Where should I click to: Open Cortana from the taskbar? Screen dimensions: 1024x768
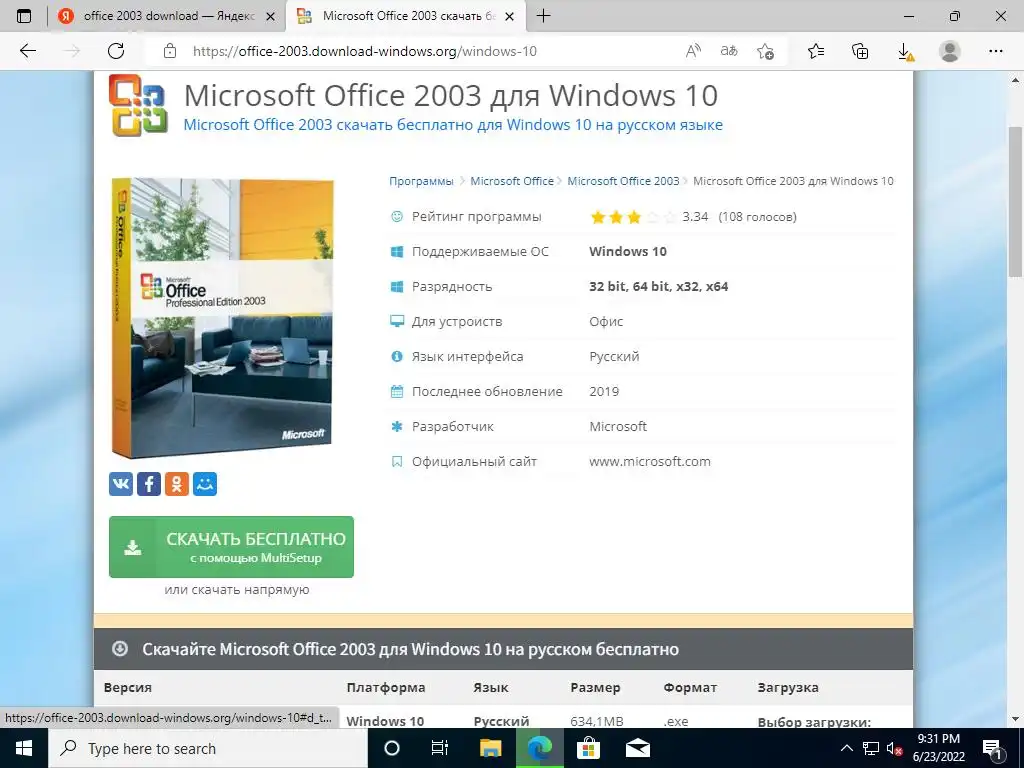coord(391,748)
